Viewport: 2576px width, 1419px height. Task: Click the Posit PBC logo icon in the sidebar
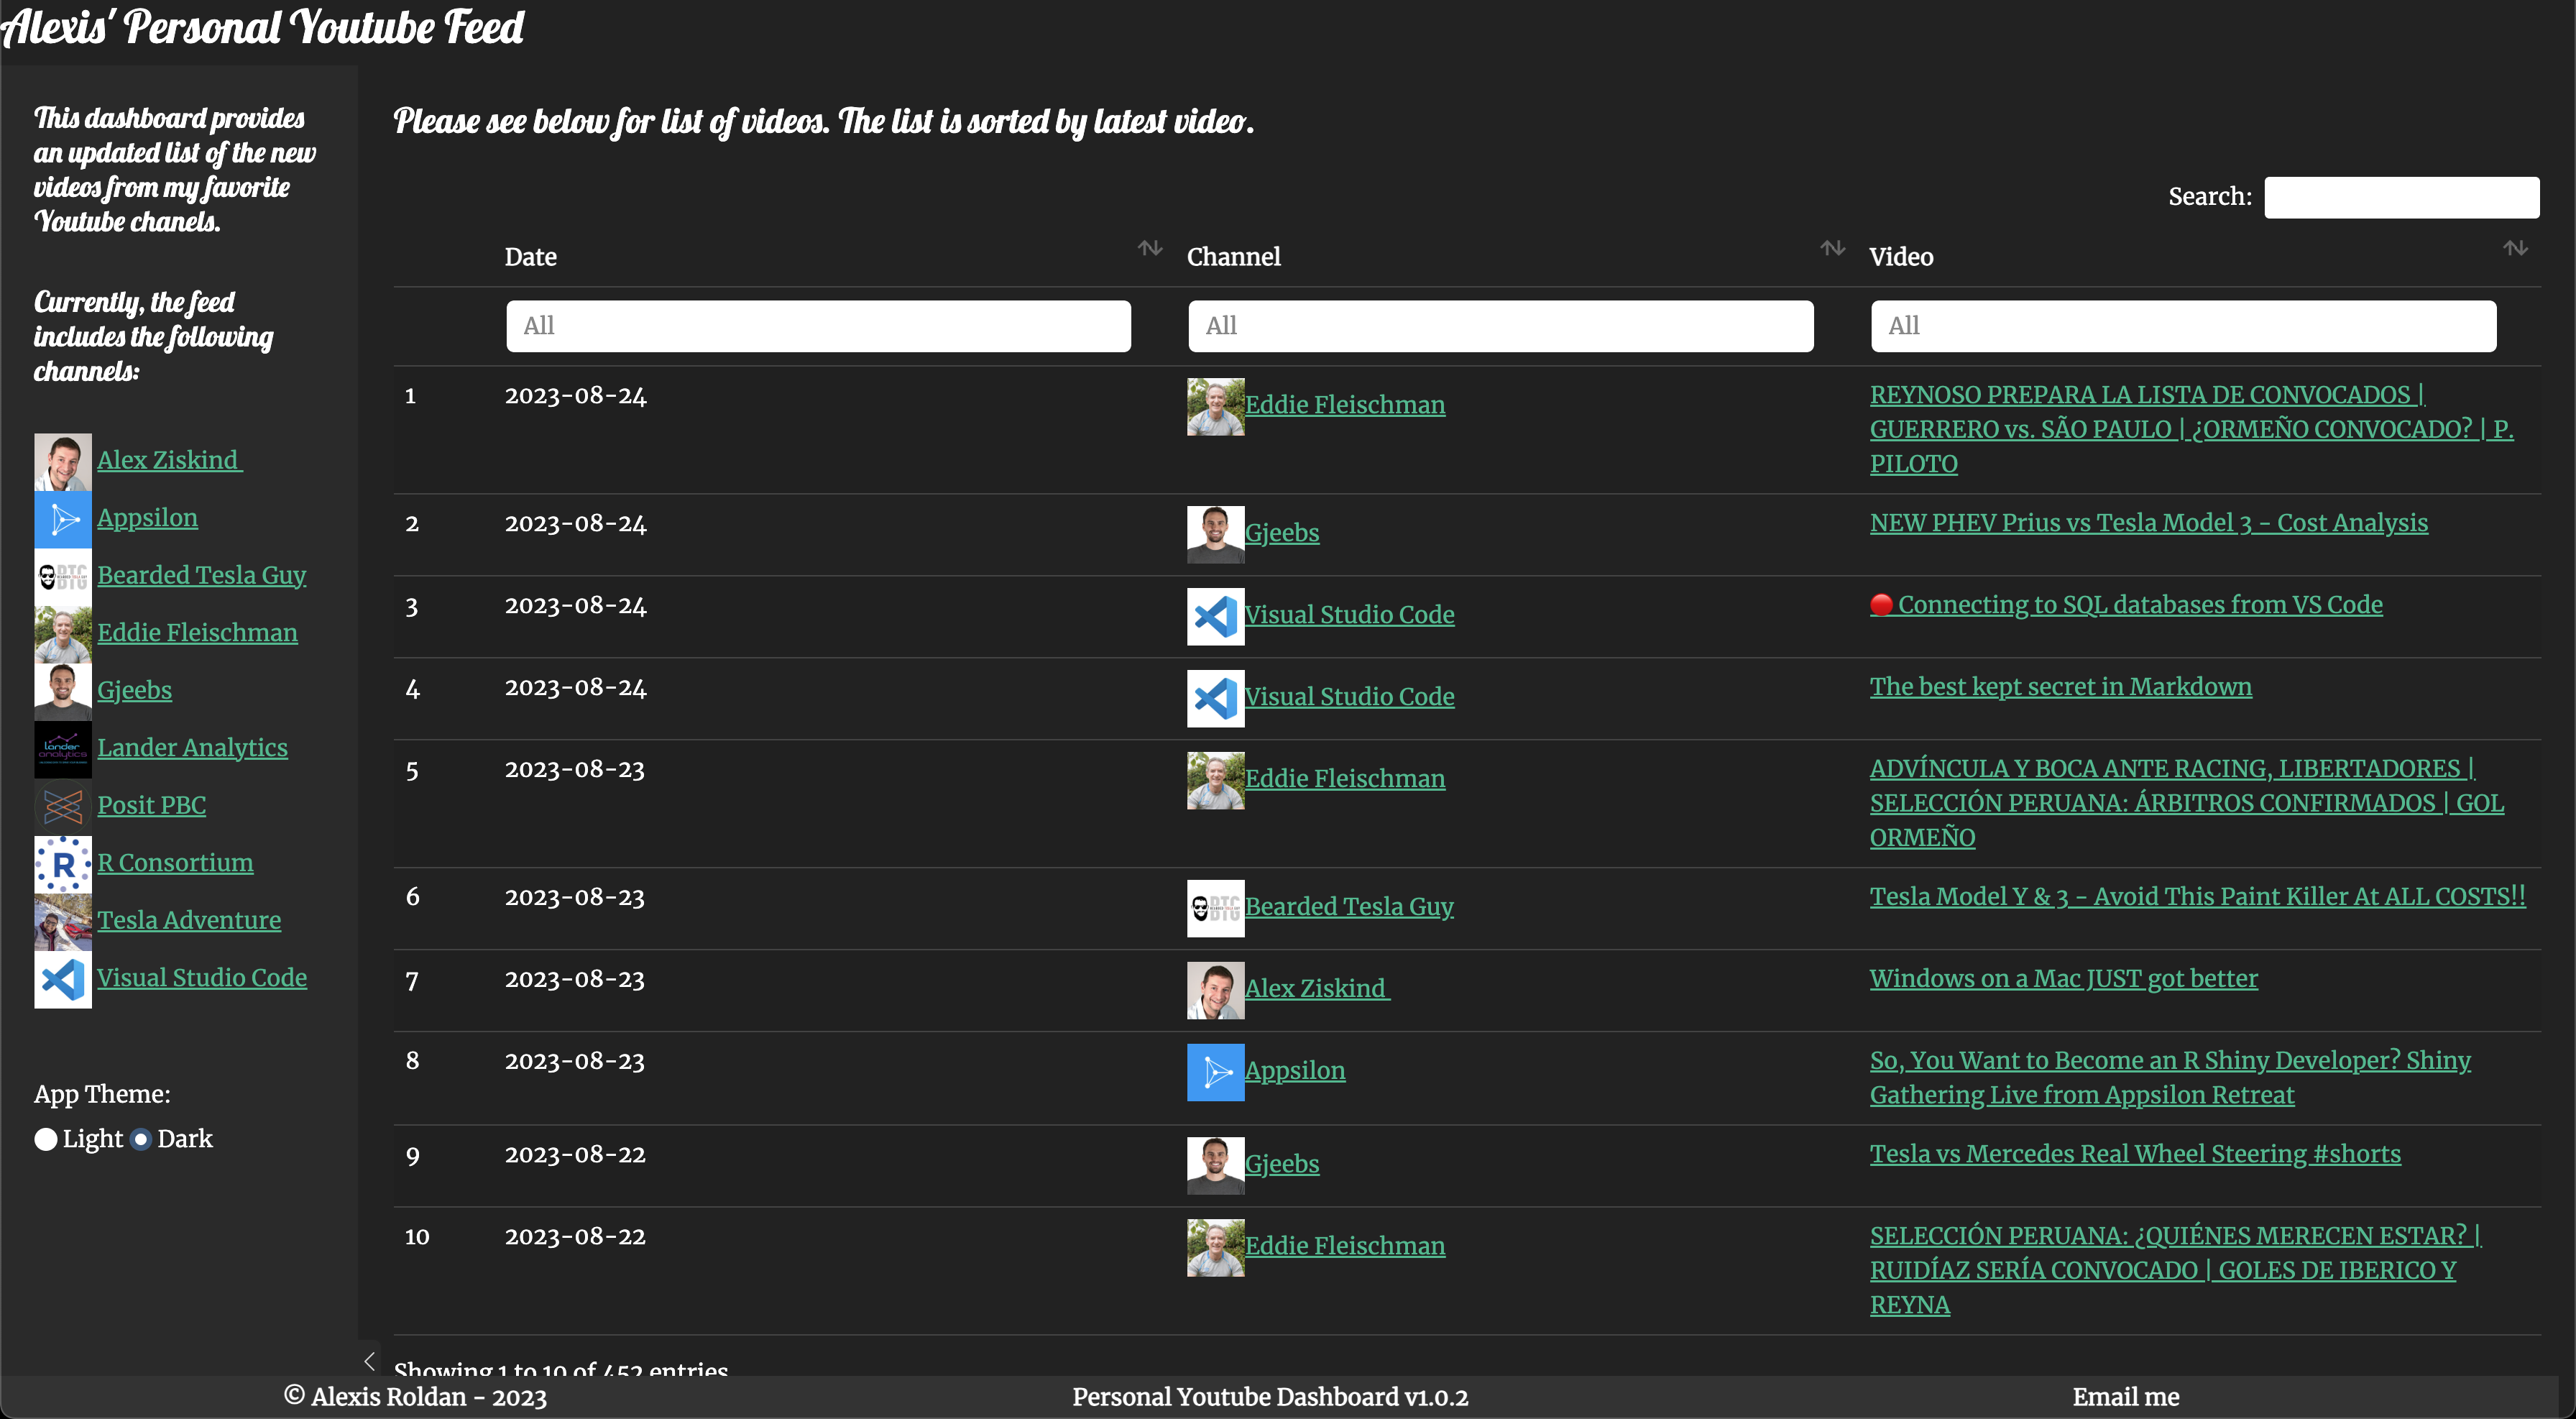pyautogui.click(x=63, y=806)
